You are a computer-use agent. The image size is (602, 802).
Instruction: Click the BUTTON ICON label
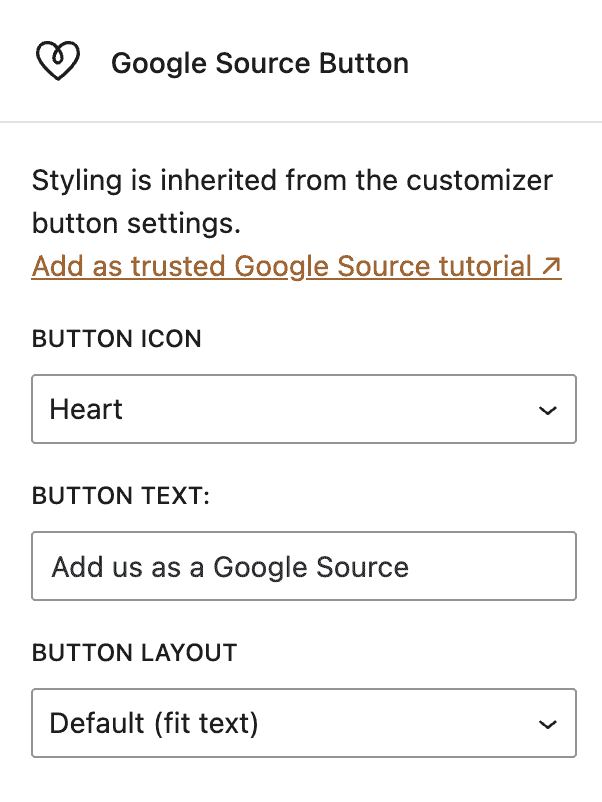click(x=117, y=339)
